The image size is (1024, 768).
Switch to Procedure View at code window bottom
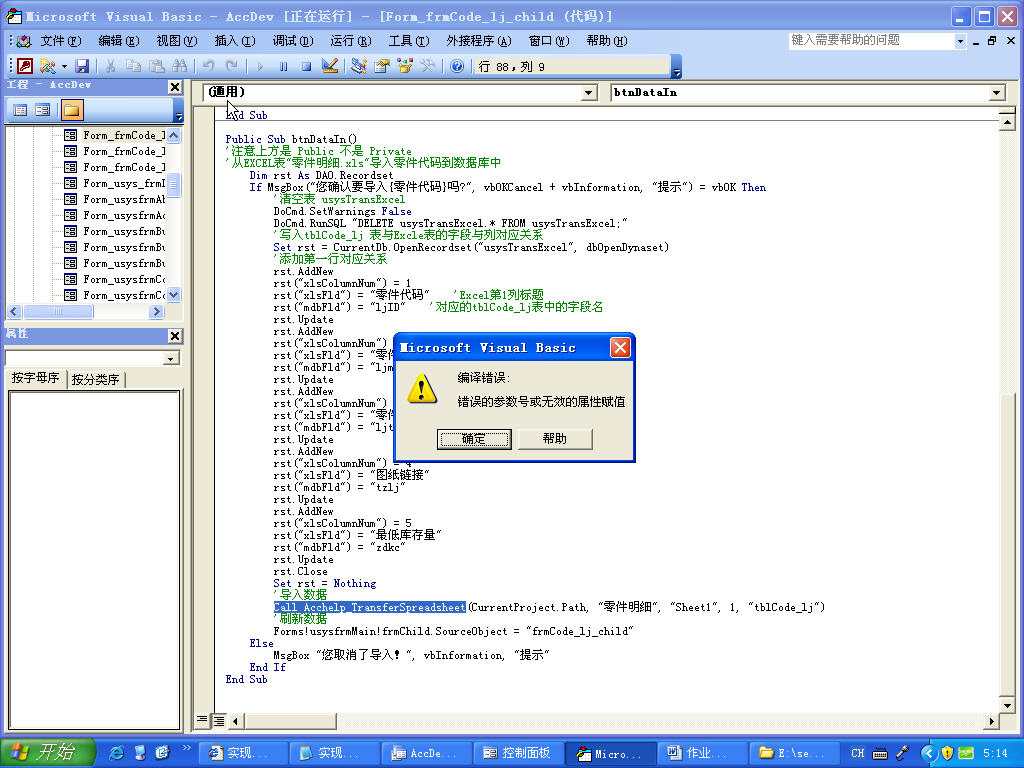pyautogui.click(x=202, y=720)
